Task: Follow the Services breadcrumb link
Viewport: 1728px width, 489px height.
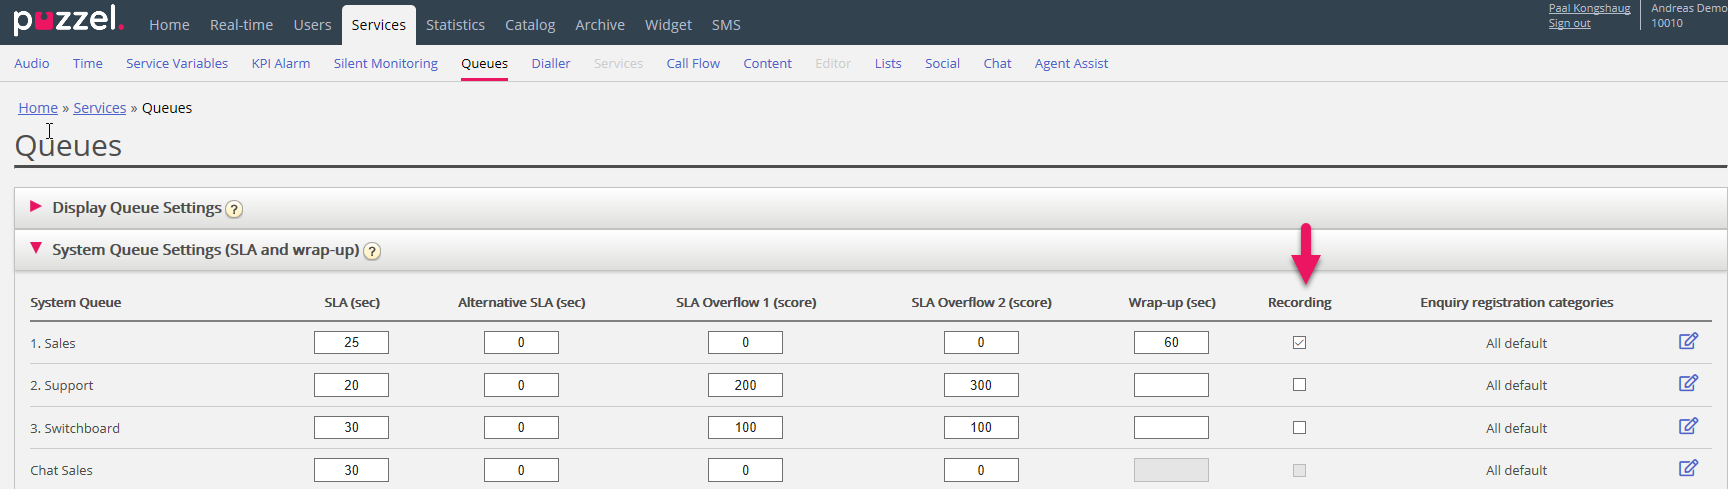Action: (100, 108)
